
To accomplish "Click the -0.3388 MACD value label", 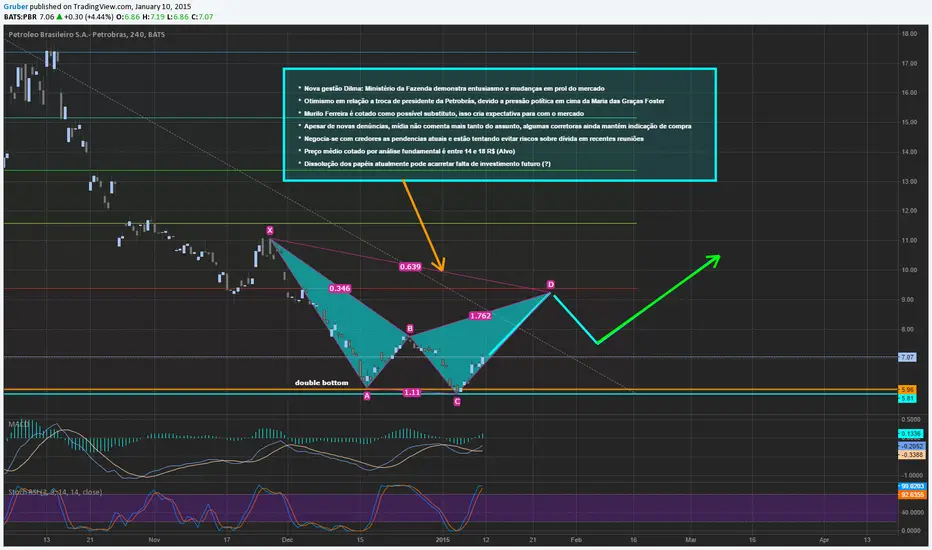I will click(x=911, y=455).
